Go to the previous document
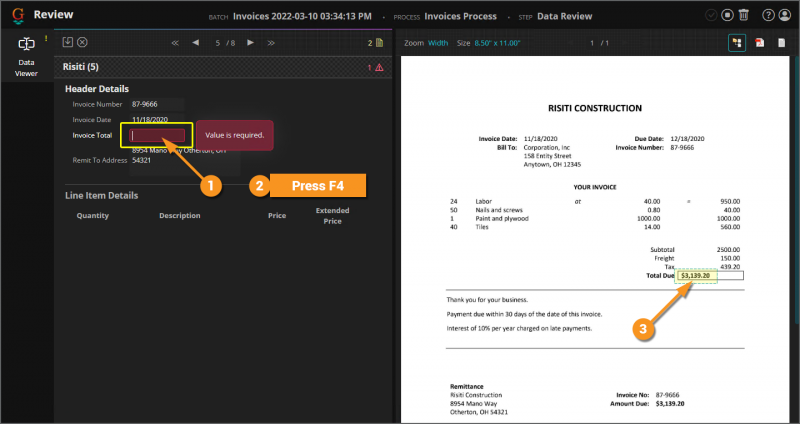 coord(195,42)
